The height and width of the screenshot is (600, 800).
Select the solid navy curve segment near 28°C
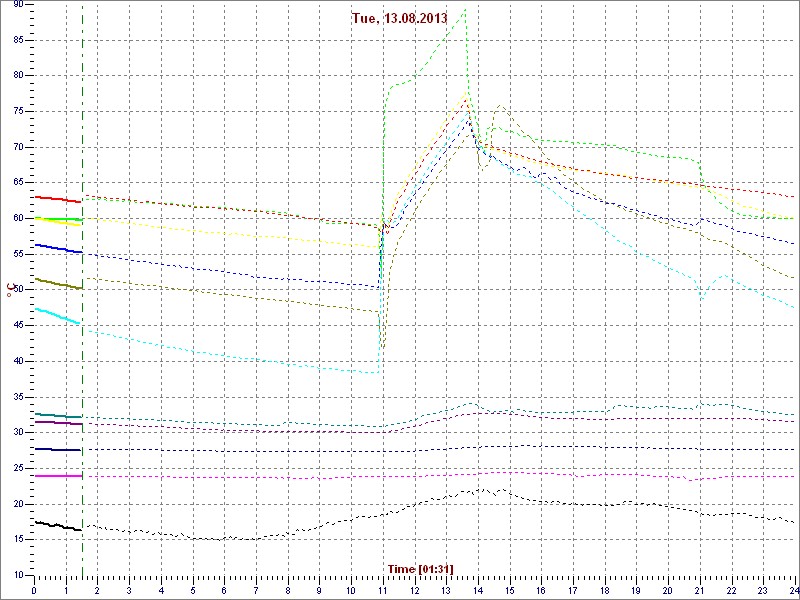(x=58, y=449)
